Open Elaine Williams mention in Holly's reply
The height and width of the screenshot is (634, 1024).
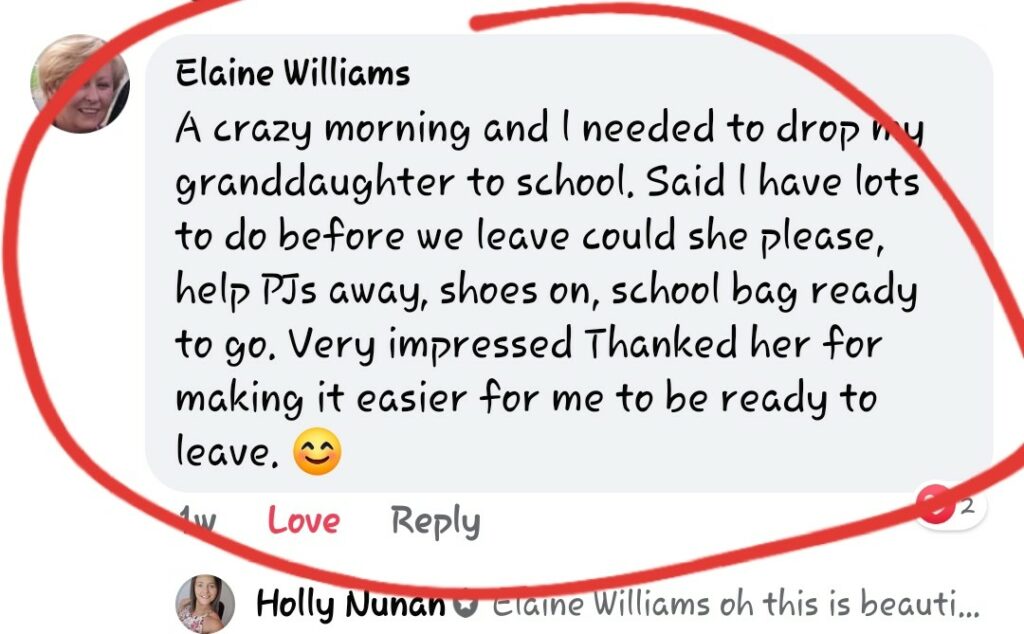[600, 603]
